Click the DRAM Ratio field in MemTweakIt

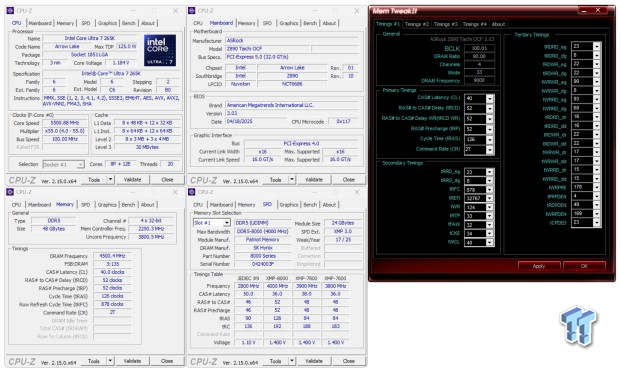tap(479, 57)
